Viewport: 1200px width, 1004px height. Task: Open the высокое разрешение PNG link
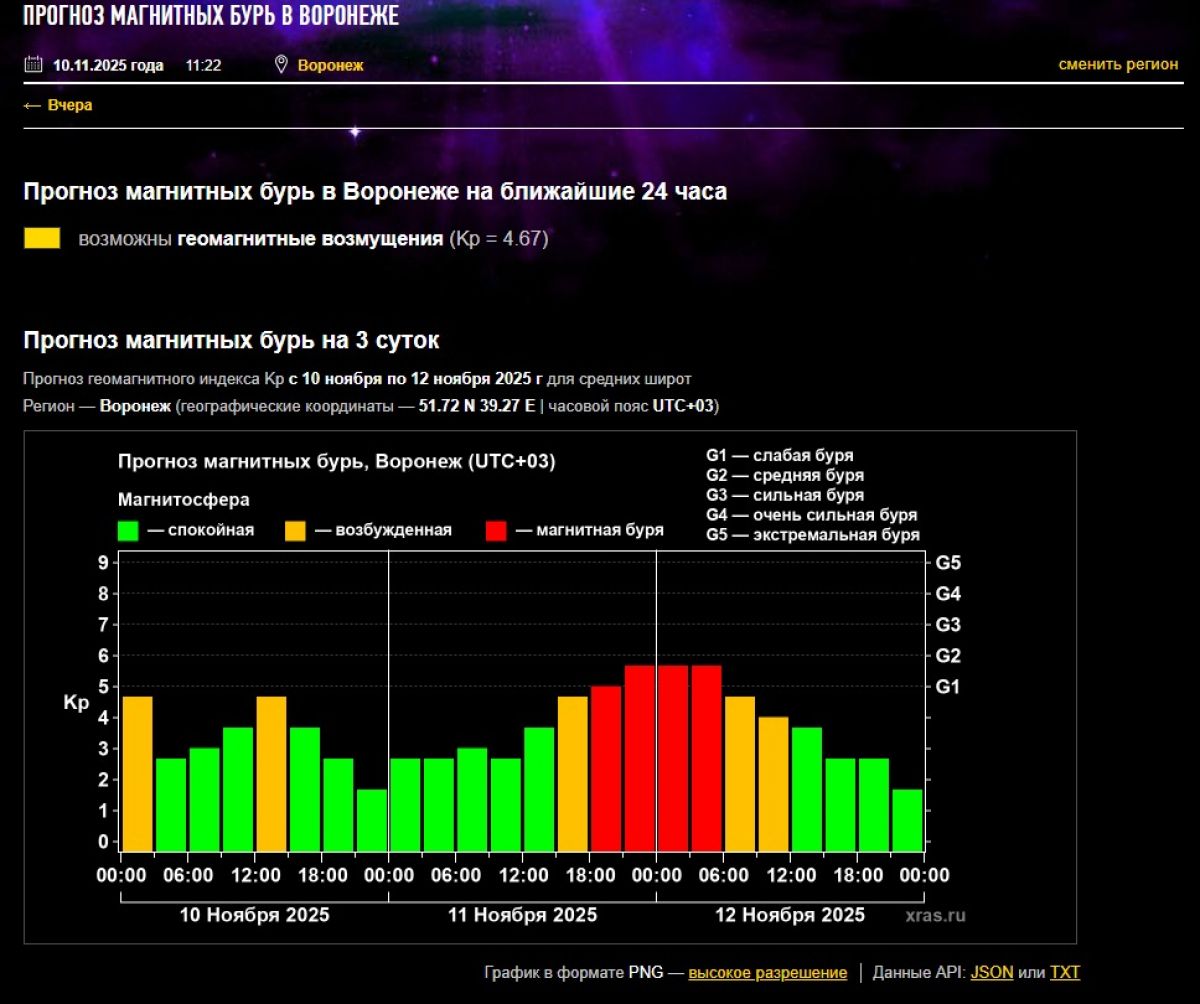767,972
